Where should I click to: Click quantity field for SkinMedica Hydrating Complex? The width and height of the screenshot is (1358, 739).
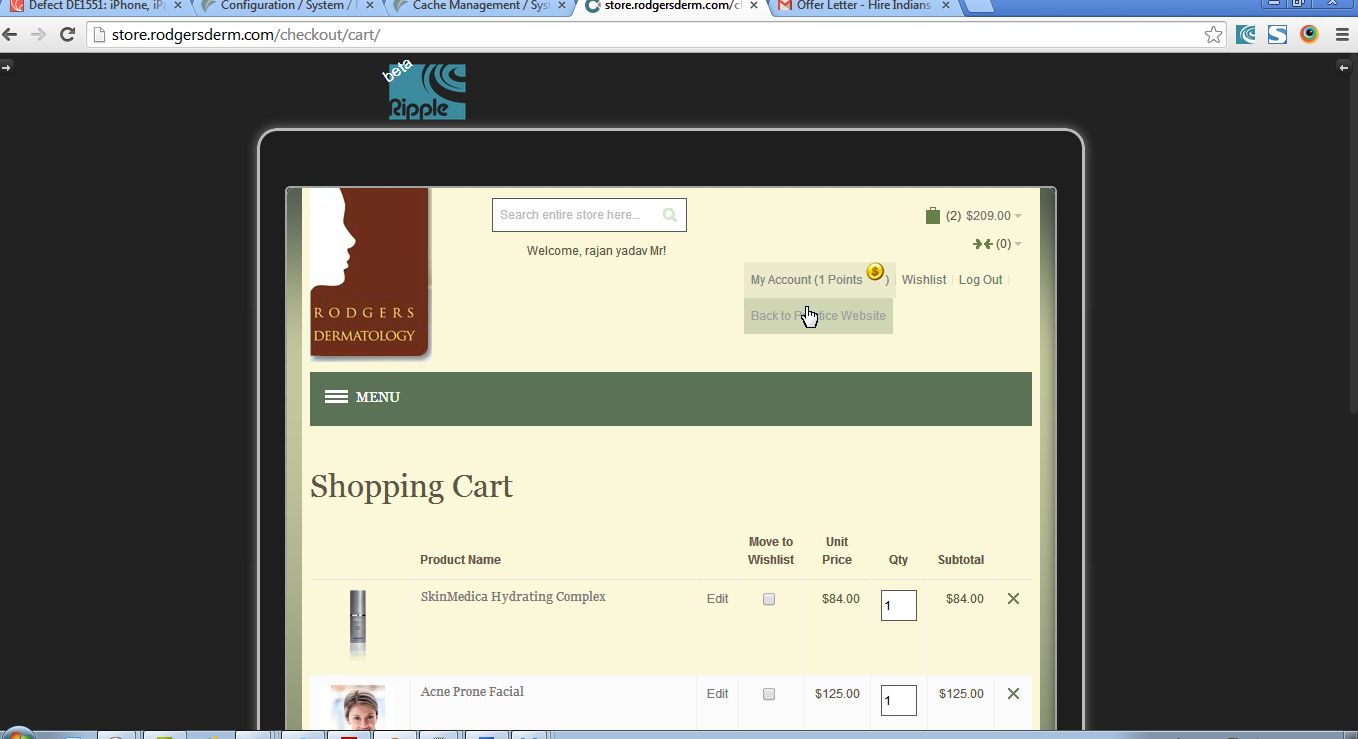click(898, 605)
